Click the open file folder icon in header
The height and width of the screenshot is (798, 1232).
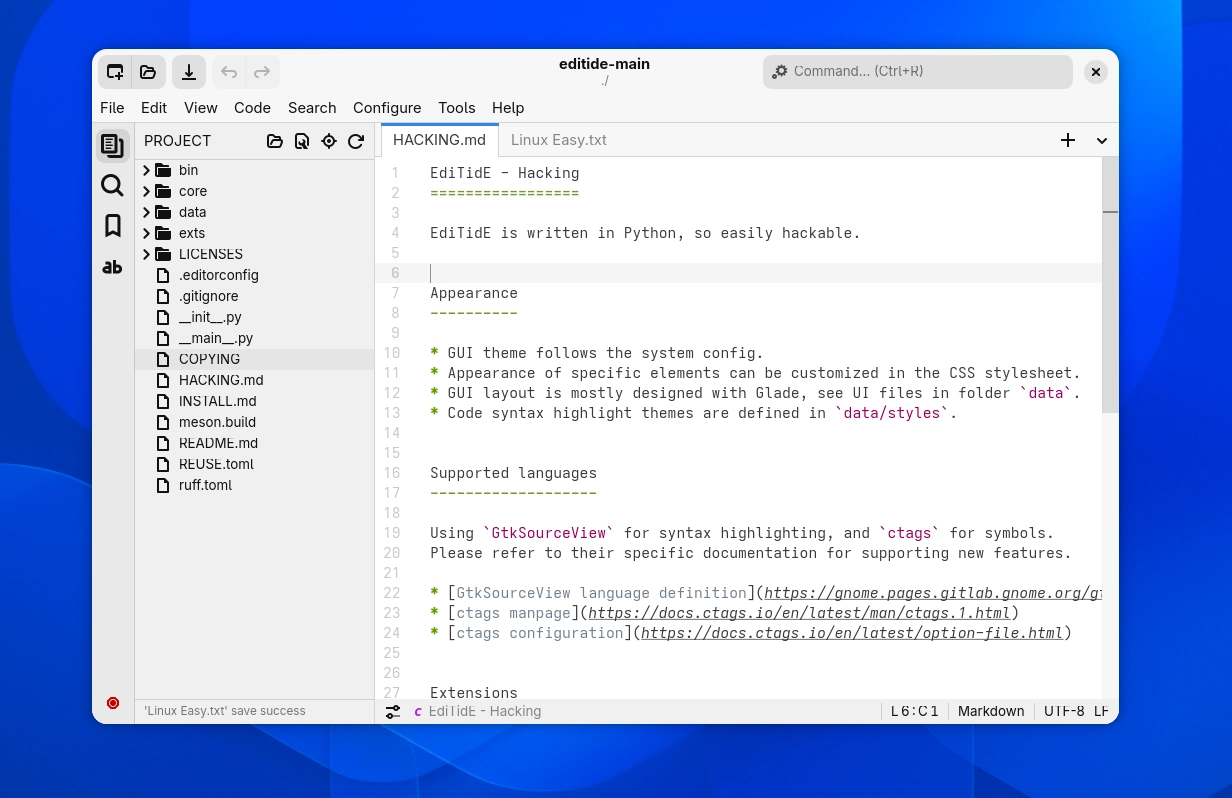tap(148, 72)
